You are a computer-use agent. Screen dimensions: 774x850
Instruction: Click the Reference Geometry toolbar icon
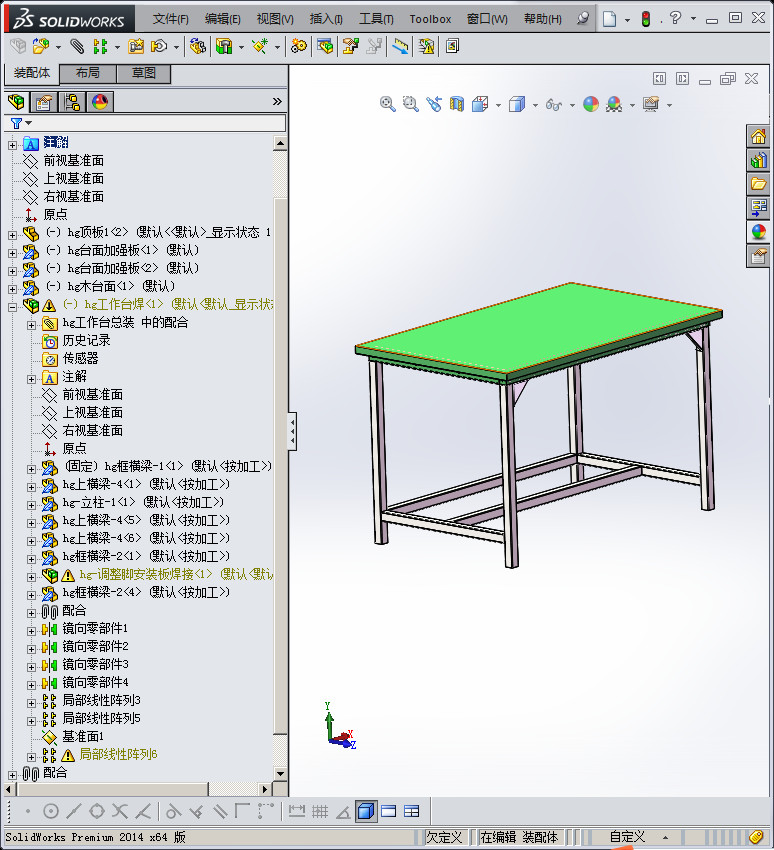(260, 47)
